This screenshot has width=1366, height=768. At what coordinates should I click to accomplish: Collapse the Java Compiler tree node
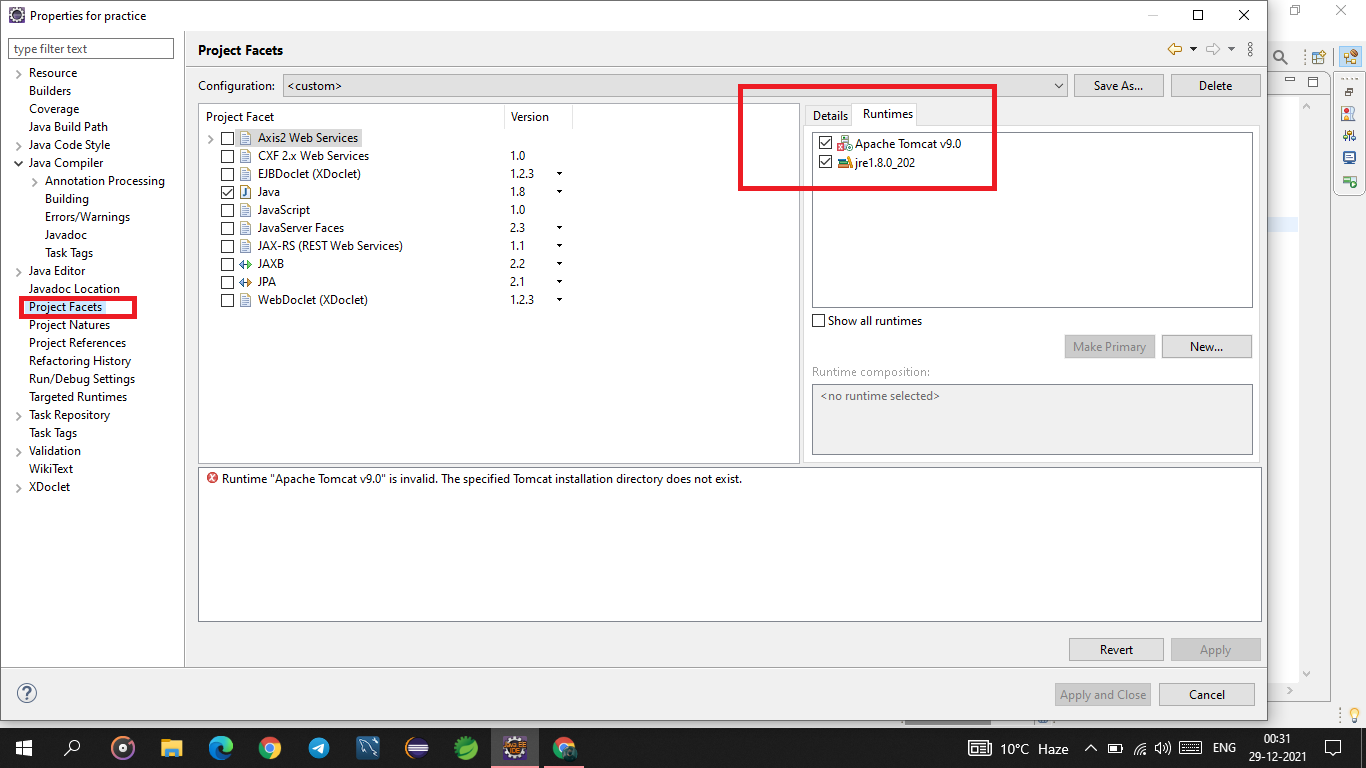[19, 163]
